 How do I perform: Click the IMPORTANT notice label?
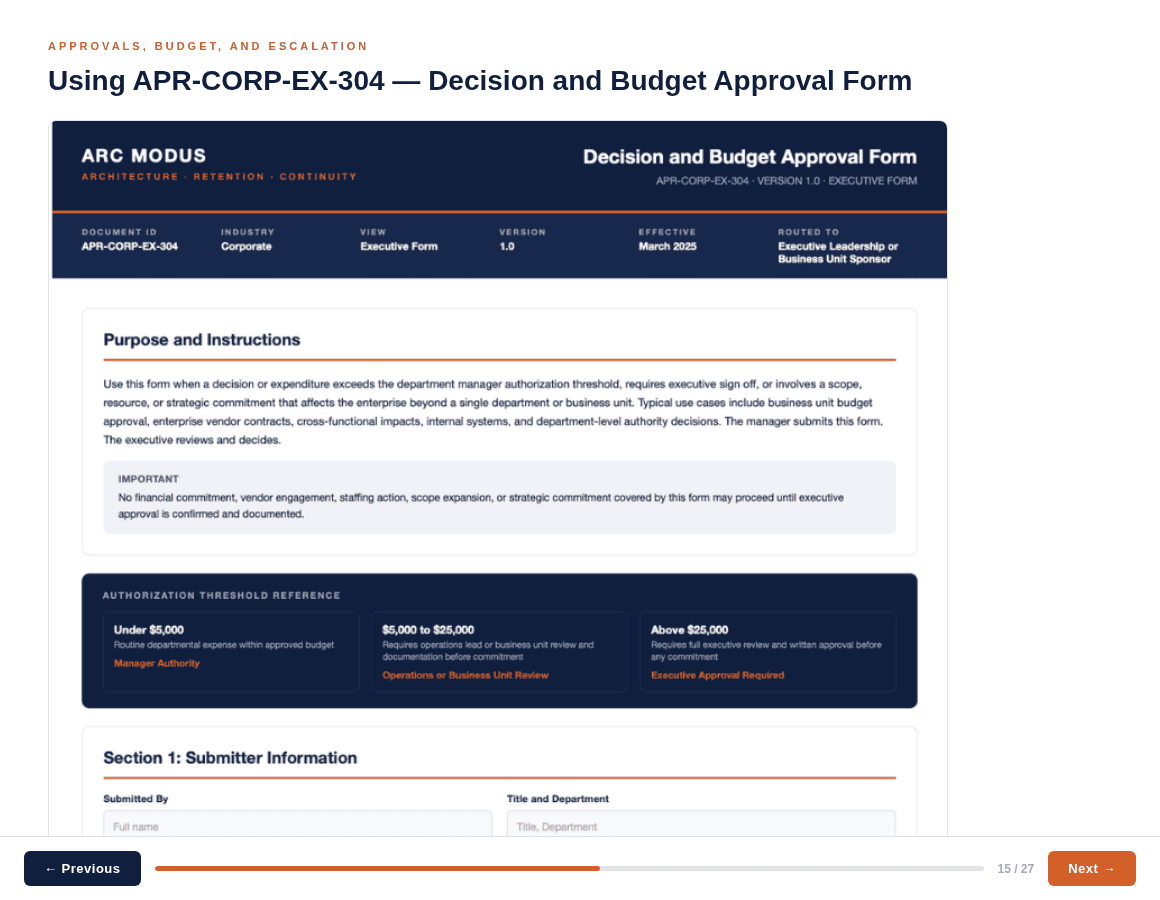(149, 479)
